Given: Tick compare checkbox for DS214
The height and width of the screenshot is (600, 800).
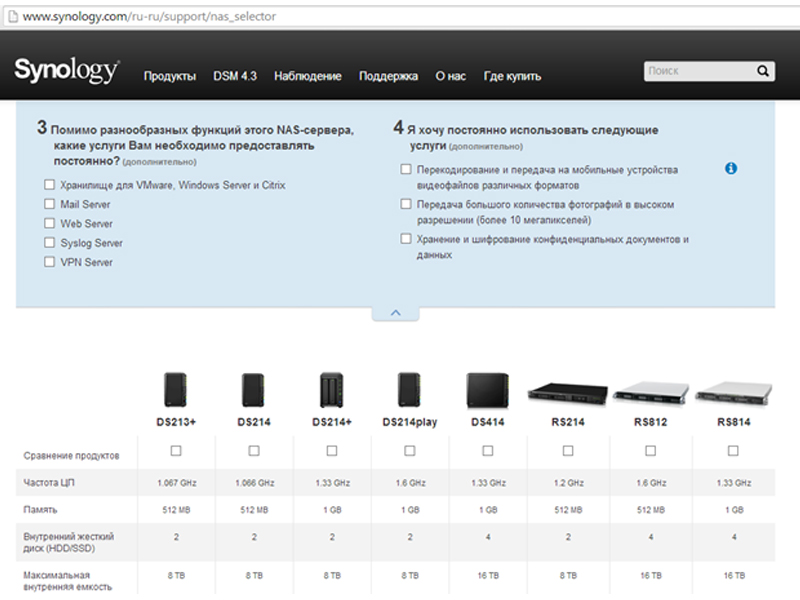Looking at the screenshot, I should (254, 451).
